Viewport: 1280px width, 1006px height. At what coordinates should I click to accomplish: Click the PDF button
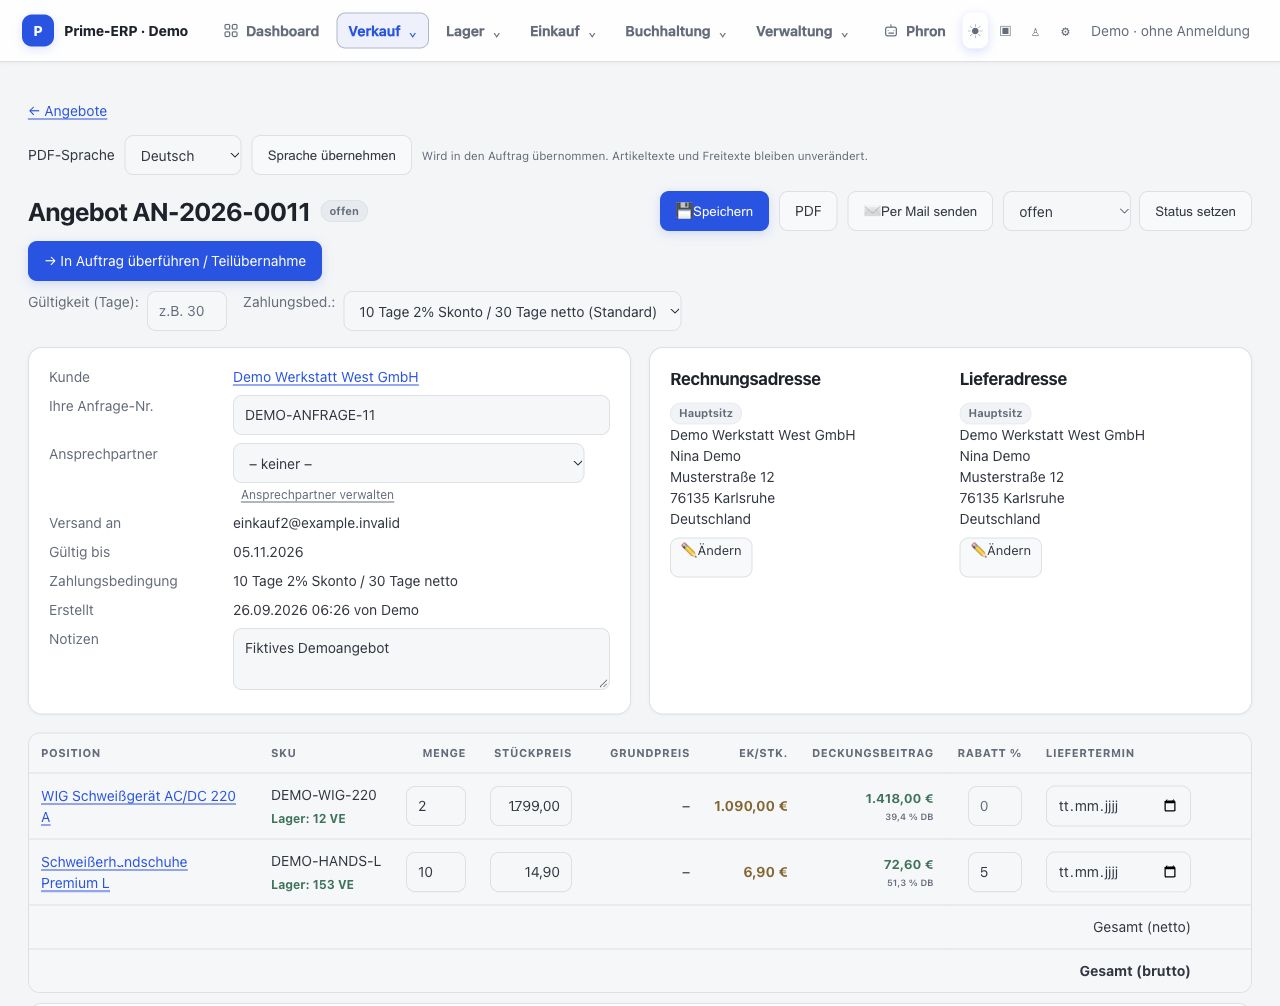pos(808,211)
